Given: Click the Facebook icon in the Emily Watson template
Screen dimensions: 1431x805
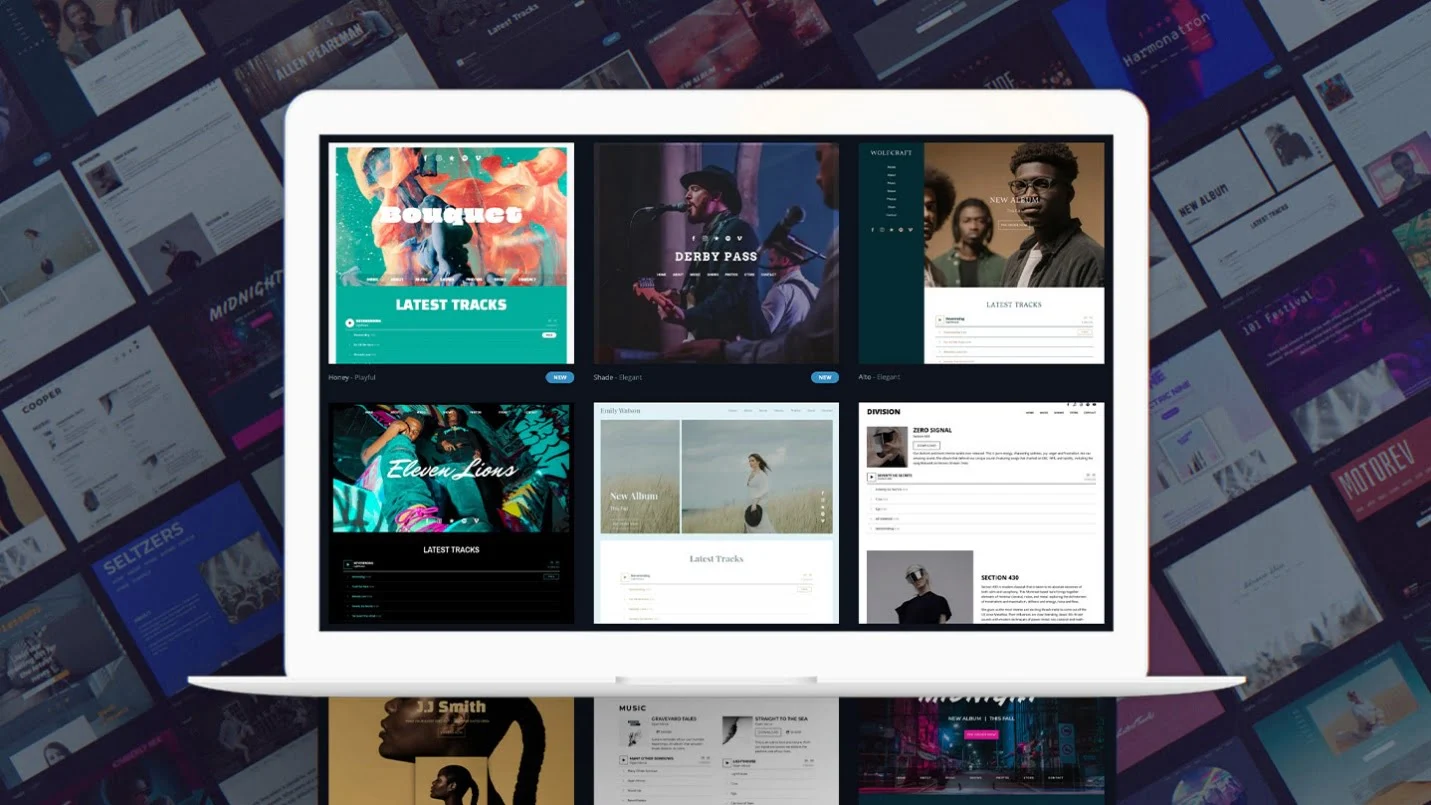Looking at the screenshot, I should tap(824, 493).
